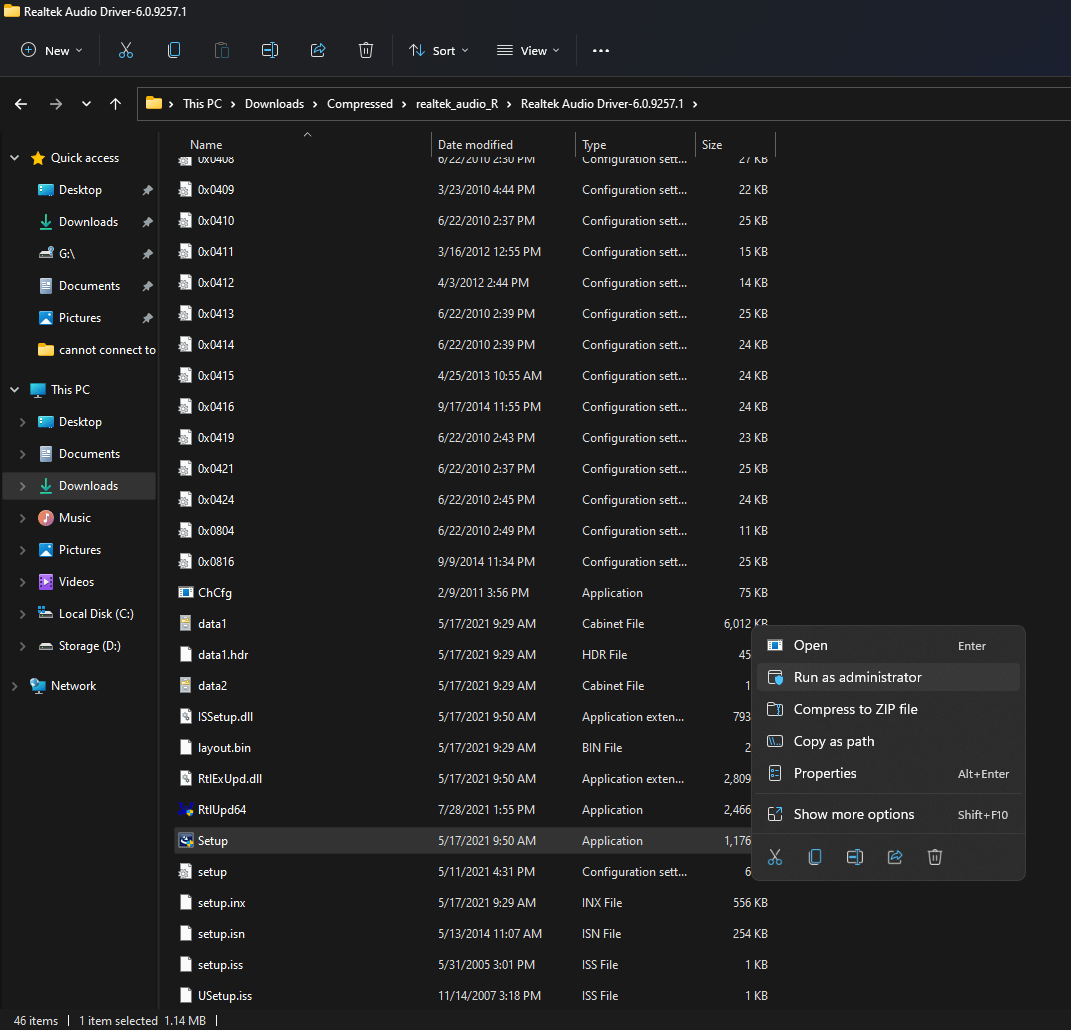Click the delete icon in context menu

pos(935,857)
